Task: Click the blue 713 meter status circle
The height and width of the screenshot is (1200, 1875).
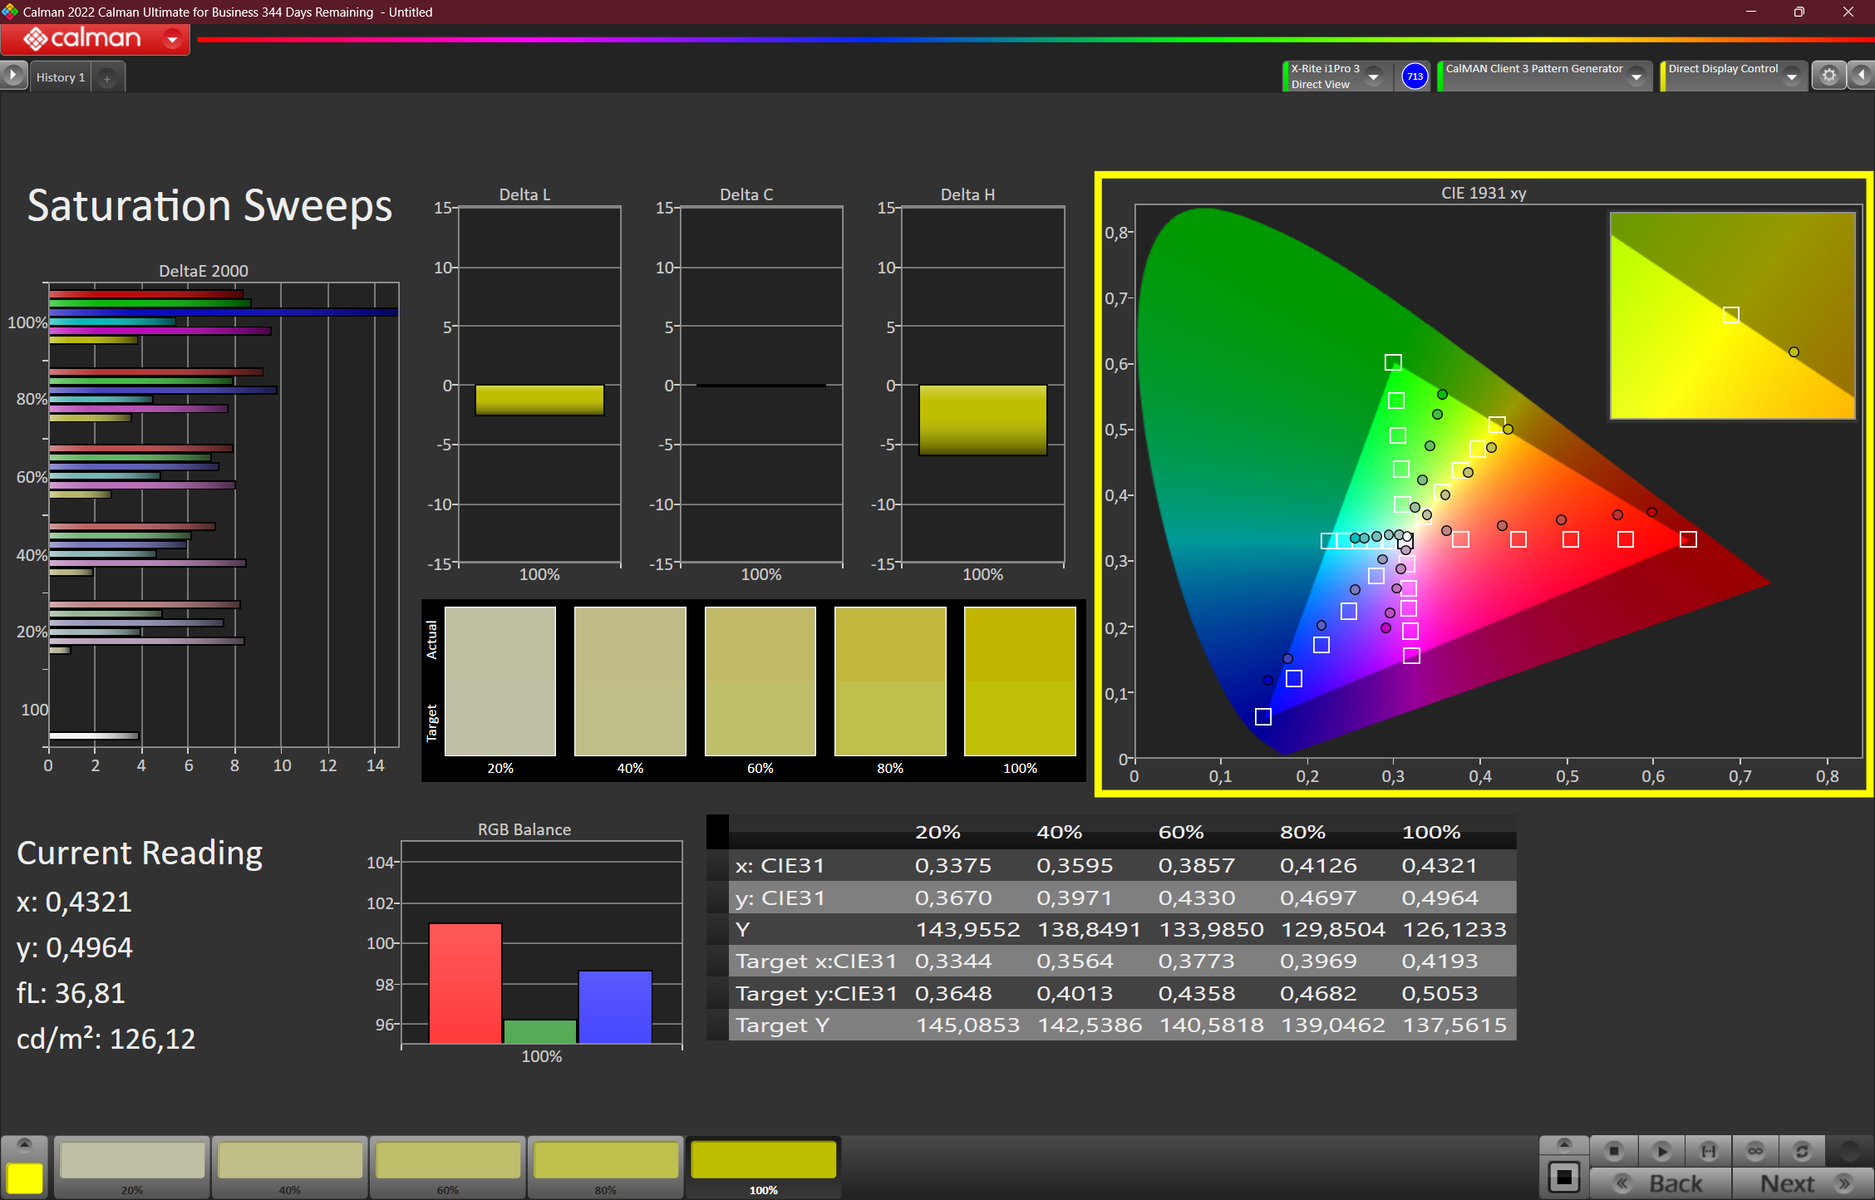Action: point(1414,77)
